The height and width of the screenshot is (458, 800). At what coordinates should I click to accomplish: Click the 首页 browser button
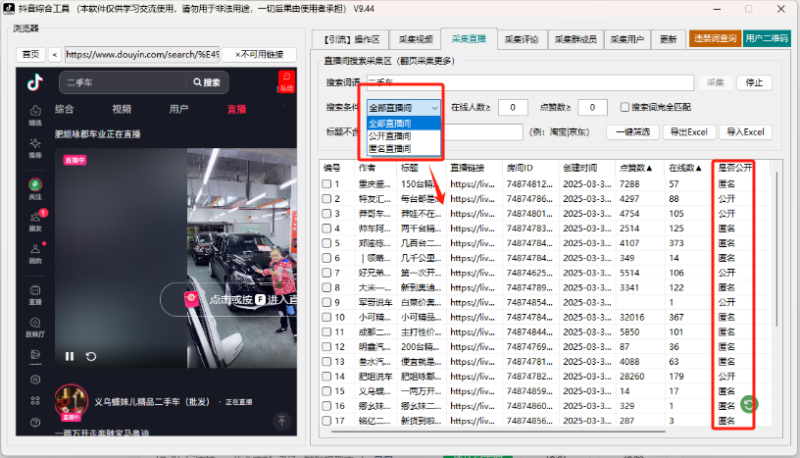(31, 55)
